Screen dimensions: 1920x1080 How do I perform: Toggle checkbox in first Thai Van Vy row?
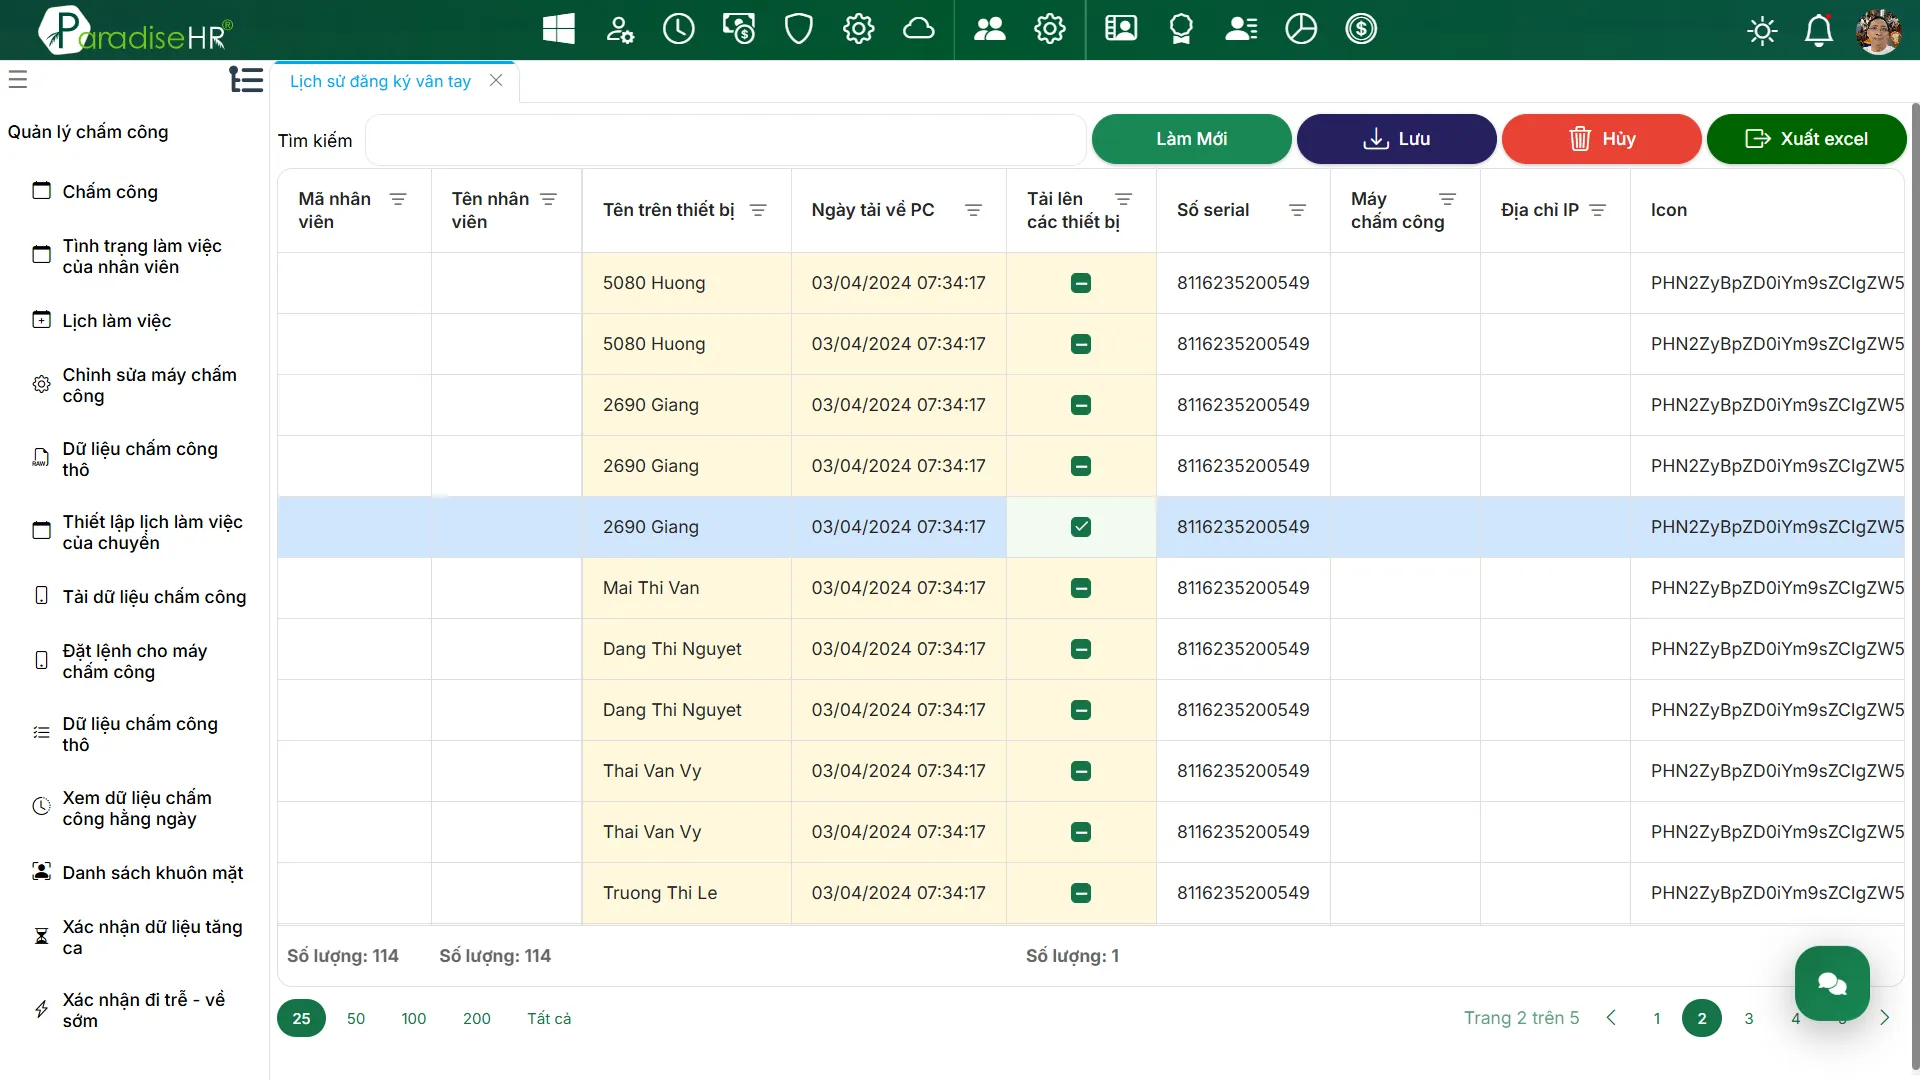[x=1081, y=771]
